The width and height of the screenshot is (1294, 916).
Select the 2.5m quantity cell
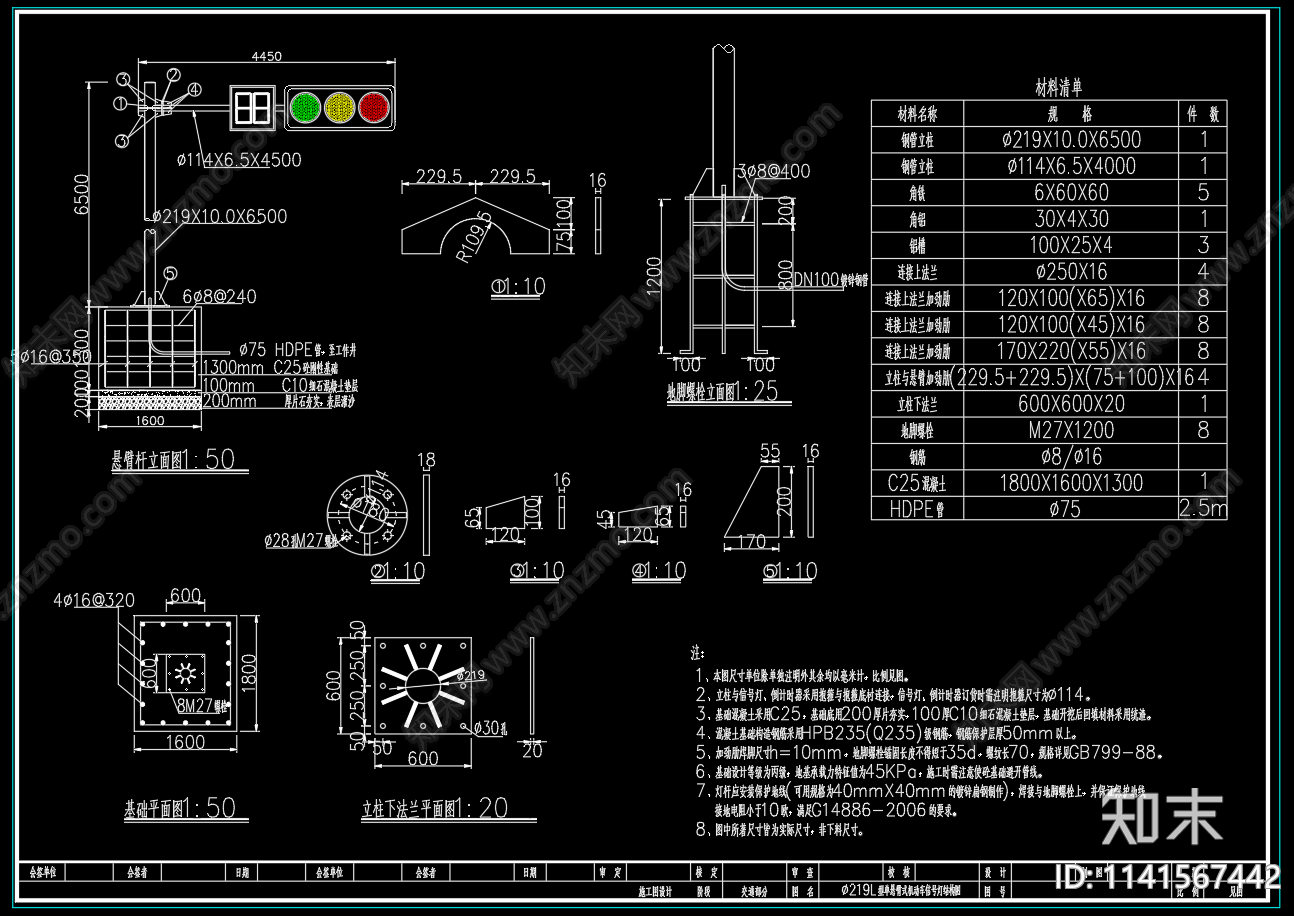[1203, 508]
